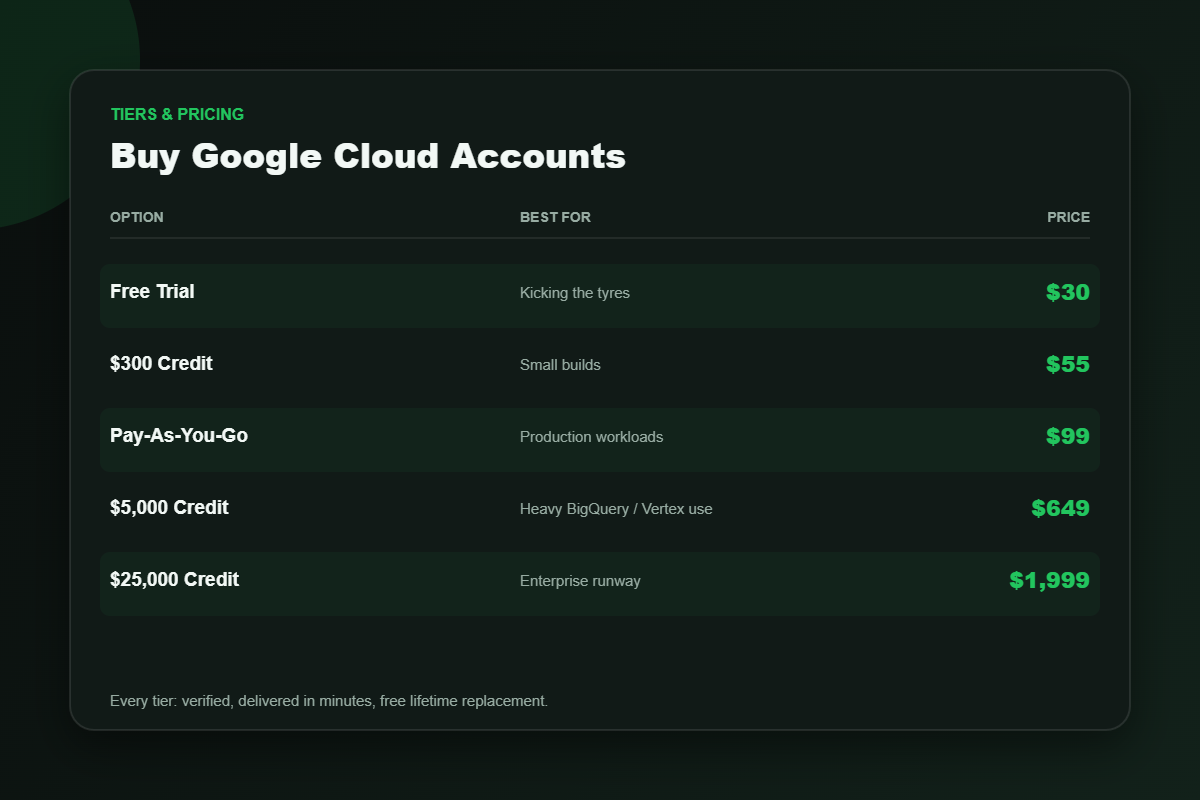The image size is (1200, 800).
Task: Click the 'Option' column header
Action: pyautogui.click(x=137, y=217)
